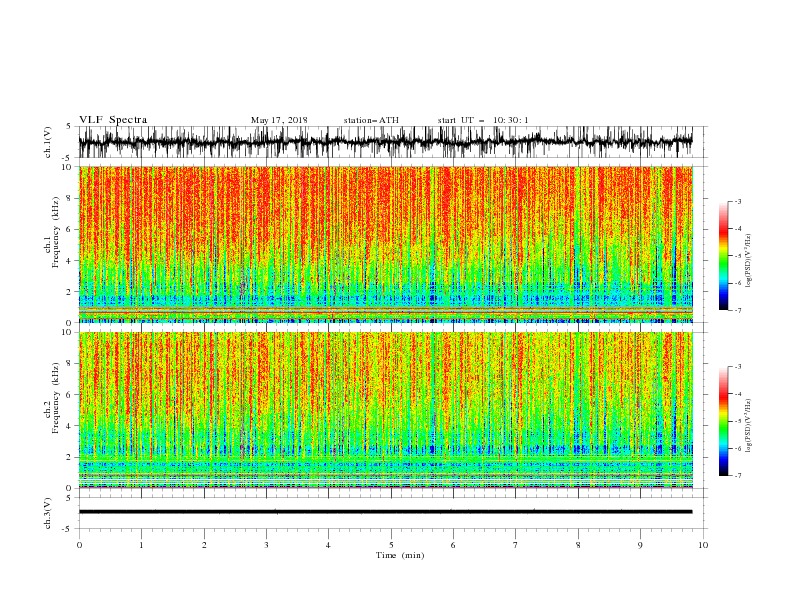Viewport: 792px width, 612px height.
Task: Click the ch.2 PSD color scale bar
Action: [723, 421]
